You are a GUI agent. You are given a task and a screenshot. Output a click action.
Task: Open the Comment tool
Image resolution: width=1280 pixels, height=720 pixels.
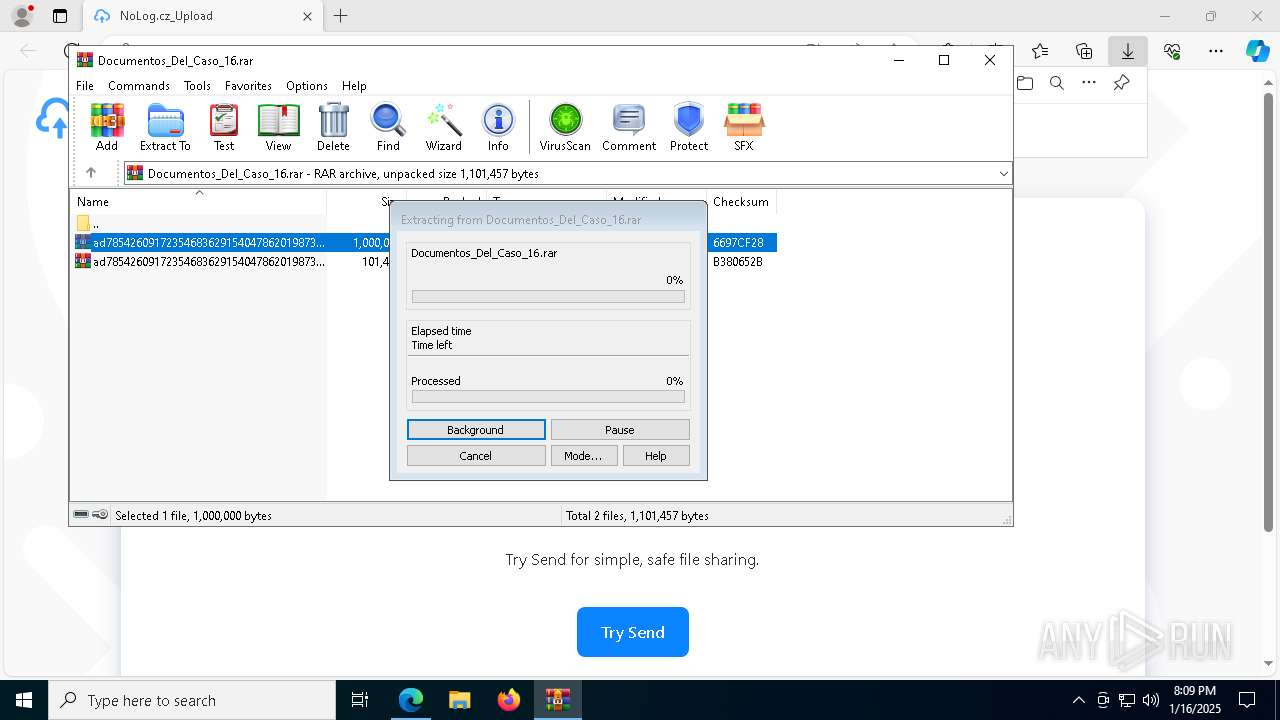(629, 127)
